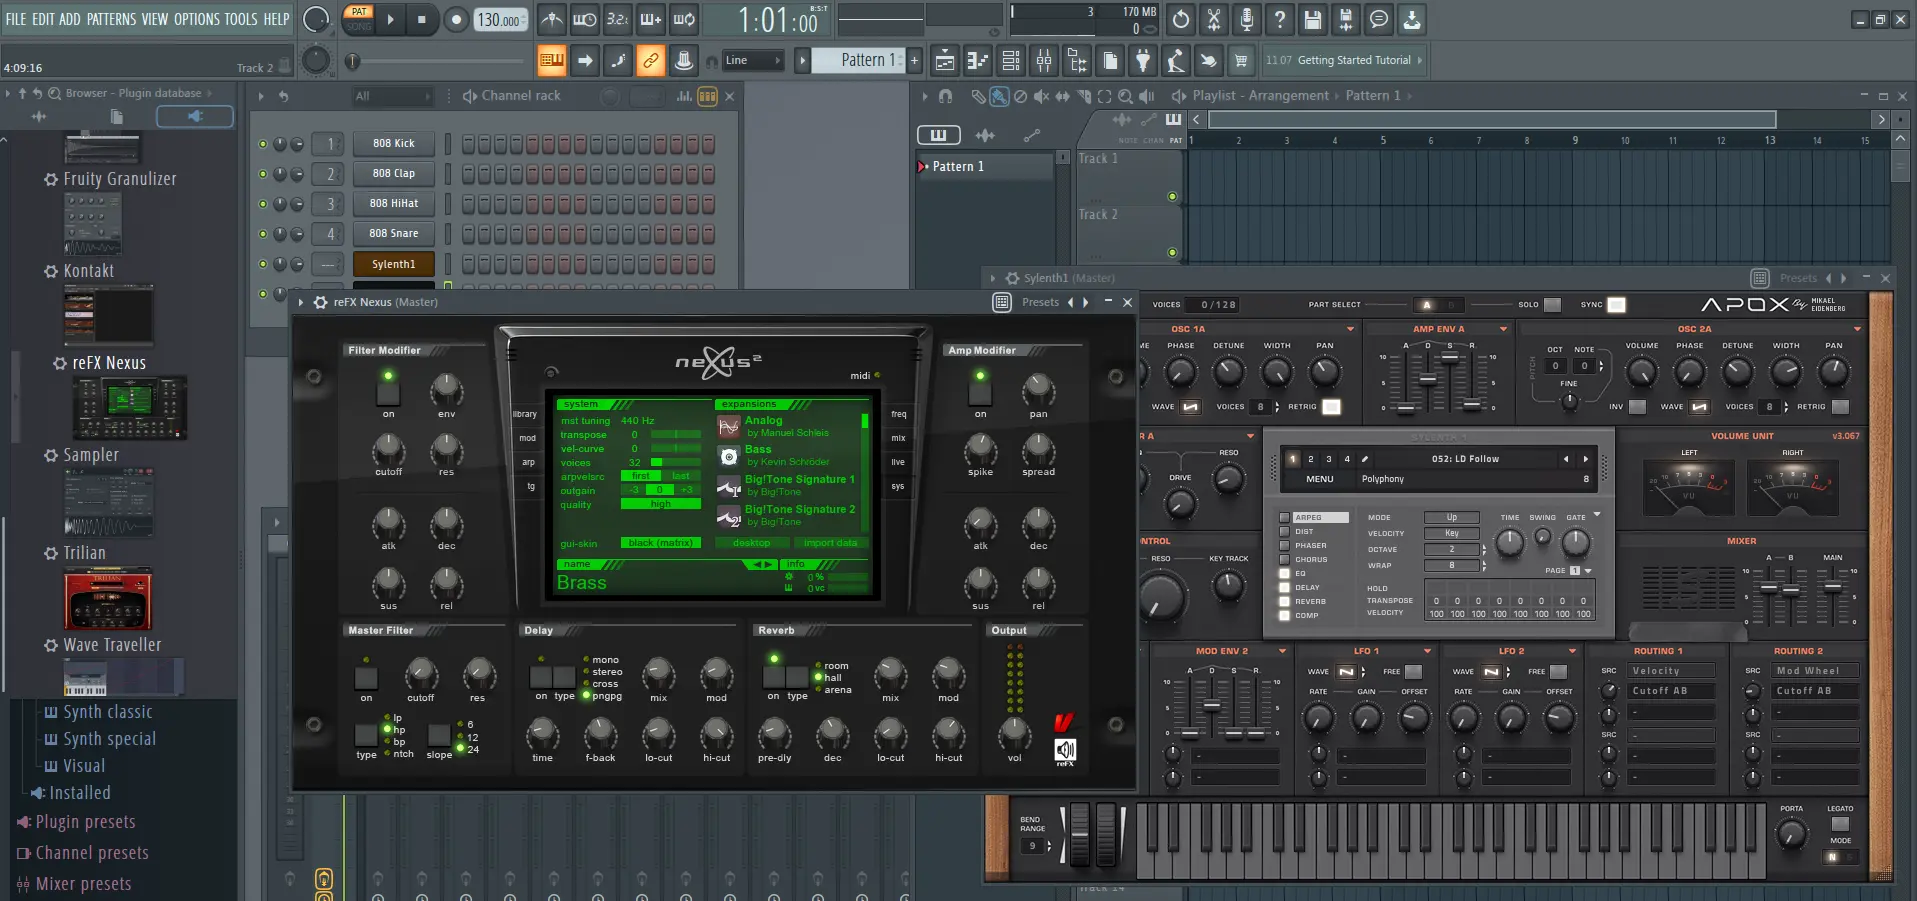Viewport: 1917px width, 901px height.
Task: Expand the OSC 2A dropdown arrow
Action: 1857,329
